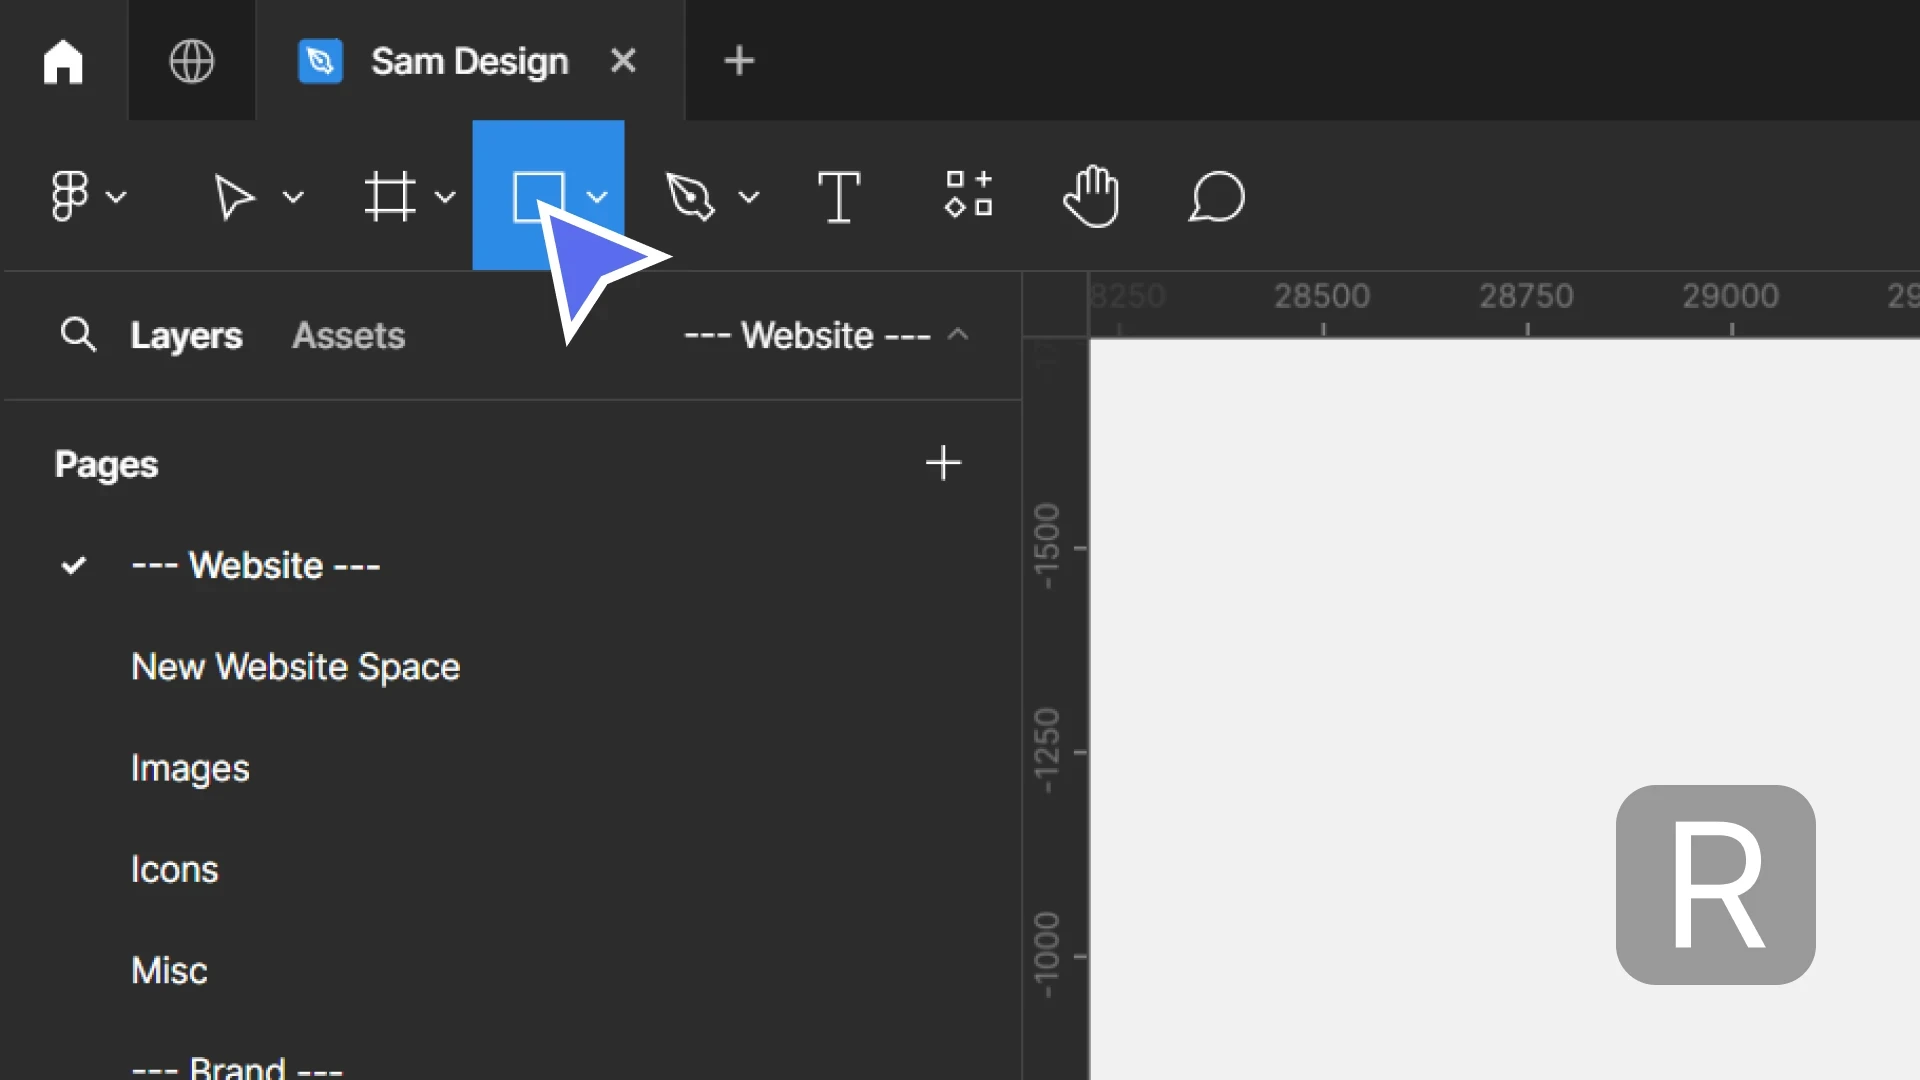The height and width of the screenshot is (1080, 1920).
Task: Collapse the Website pages section
Action: 957,334
